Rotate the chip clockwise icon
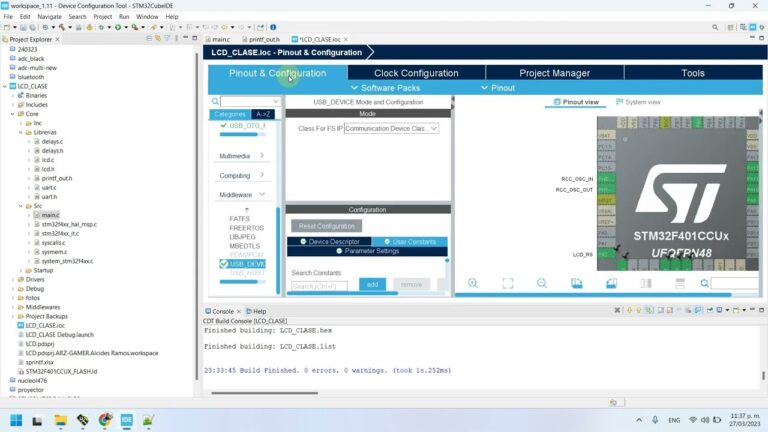This screenshot has width=768, height=432. click(x=577, y=283)
